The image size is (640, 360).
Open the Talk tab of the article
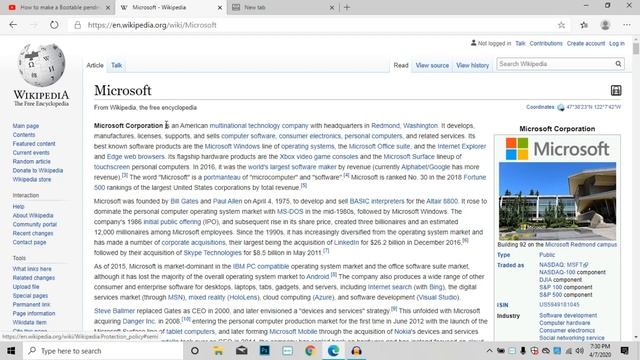click(x=116, y=65)
